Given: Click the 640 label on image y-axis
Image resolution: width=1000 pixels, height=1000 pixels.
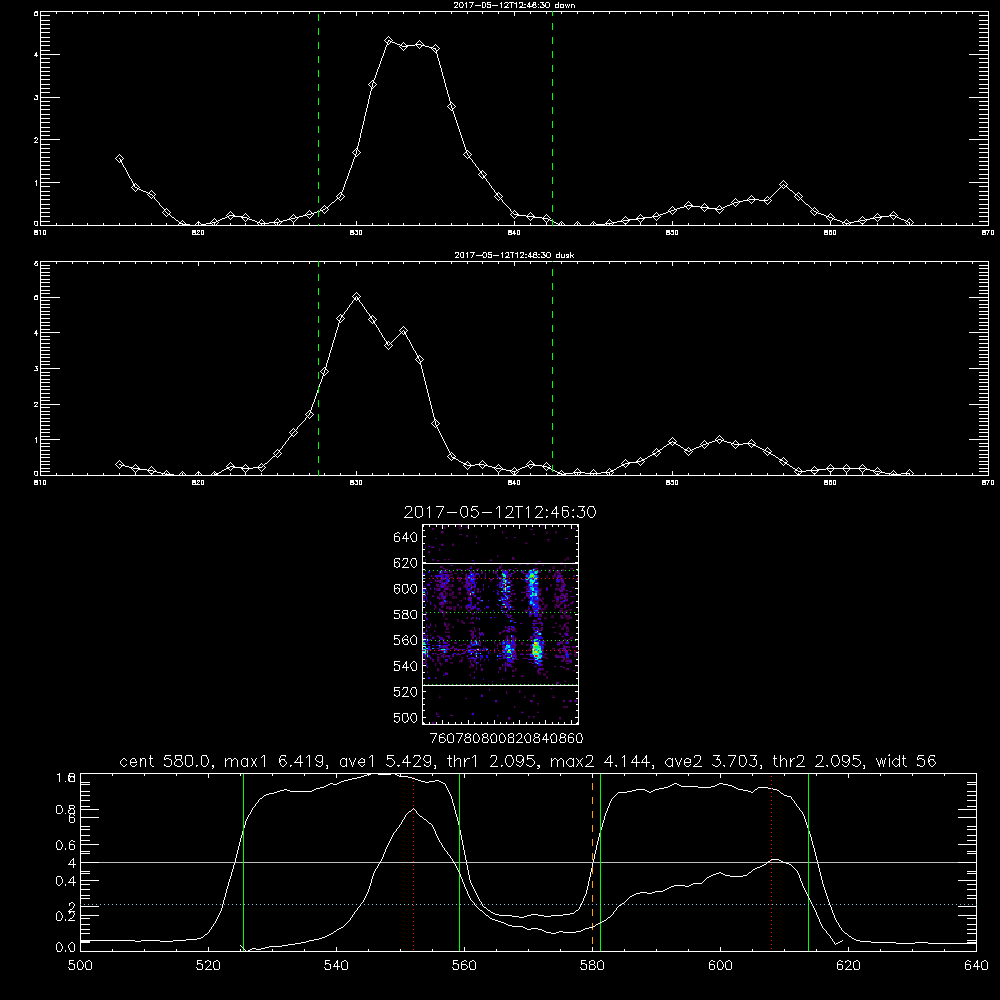Looking at the screenshot, I should [x=405, y=538].
